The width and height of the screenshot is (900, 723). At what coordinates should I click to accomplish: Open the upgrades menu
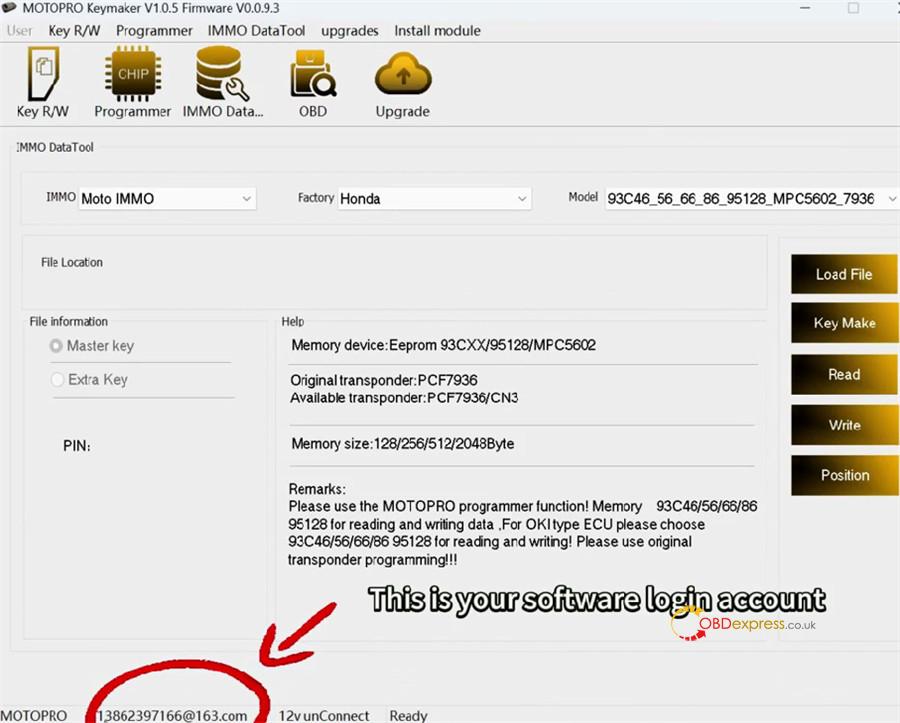350,31
